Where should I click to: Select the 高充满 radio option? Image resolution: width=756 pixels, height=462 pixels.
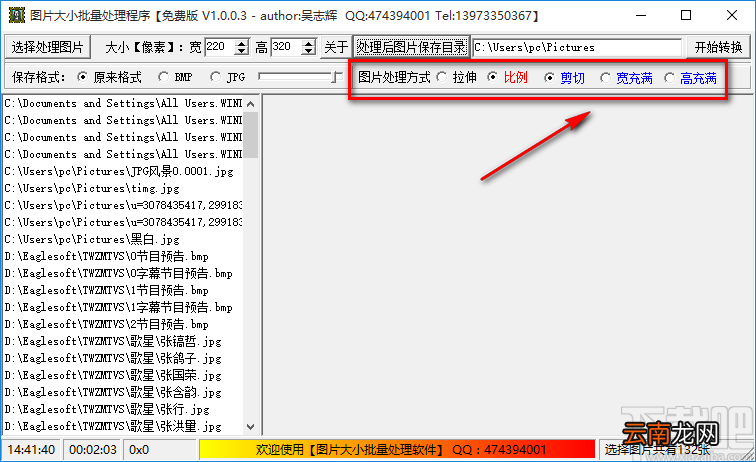click(670, 78)
